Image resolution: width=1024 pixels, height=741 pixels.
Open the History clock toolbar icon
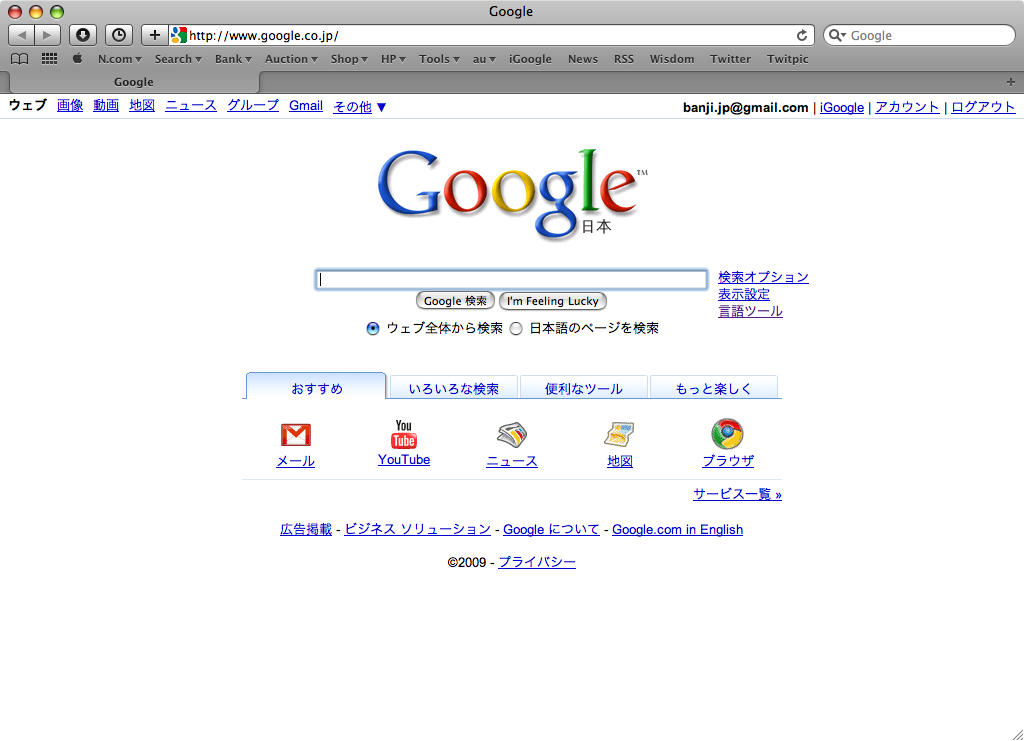[x=119, y=35]
